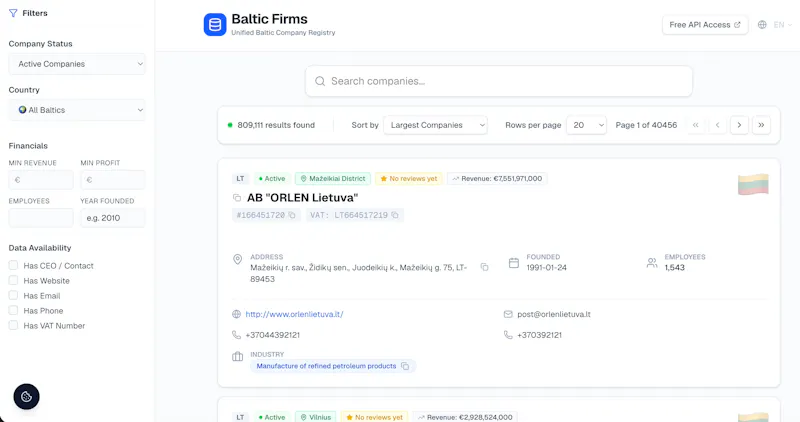Click the website globe icon beside orlenlietuva link
800x422 pixels.
[236, 314]
